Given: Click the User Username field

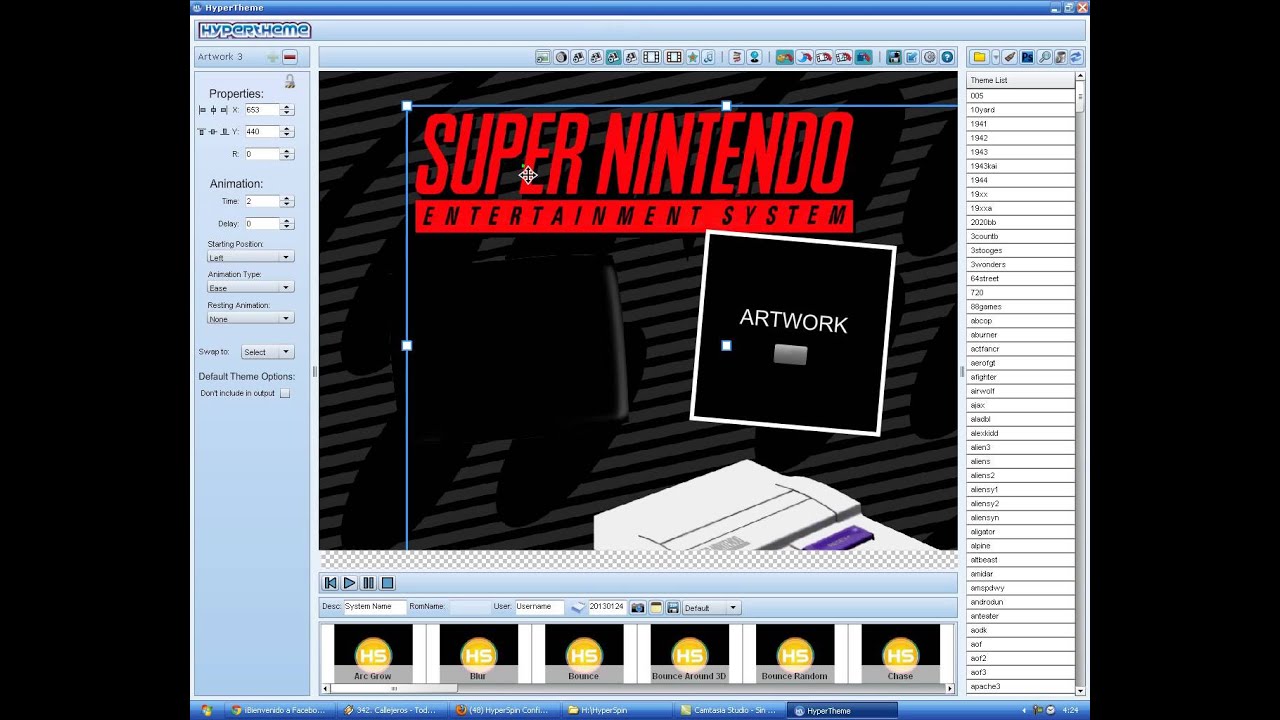Looking at the screenshot, I should (x=540, y=607).
